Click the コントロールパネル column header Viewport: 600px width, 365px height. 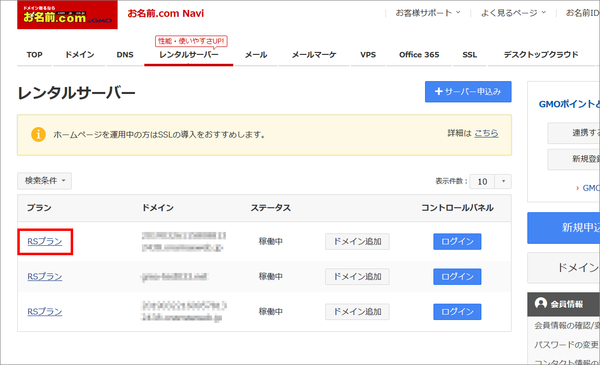[457, 208]
